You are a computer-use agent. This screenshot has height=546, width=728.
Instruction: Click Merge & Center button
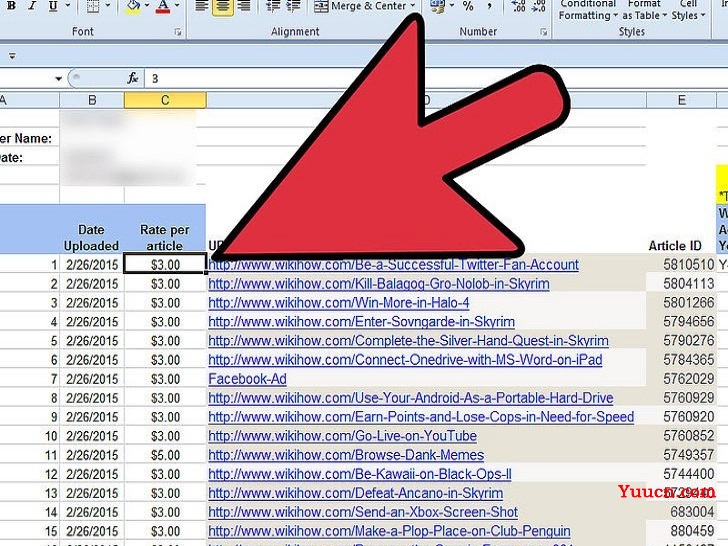[x=360, y=6]
